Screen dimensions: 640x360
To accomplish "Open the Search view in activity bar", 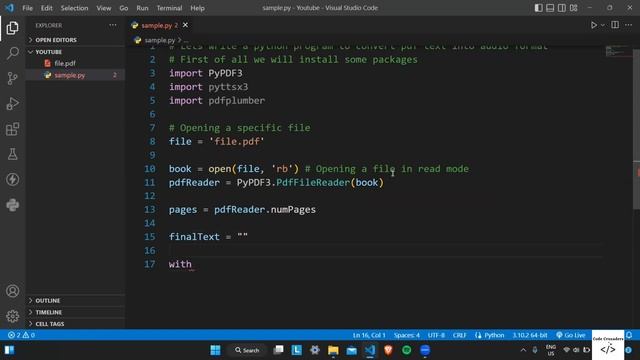I will click(x=12, y=53).
